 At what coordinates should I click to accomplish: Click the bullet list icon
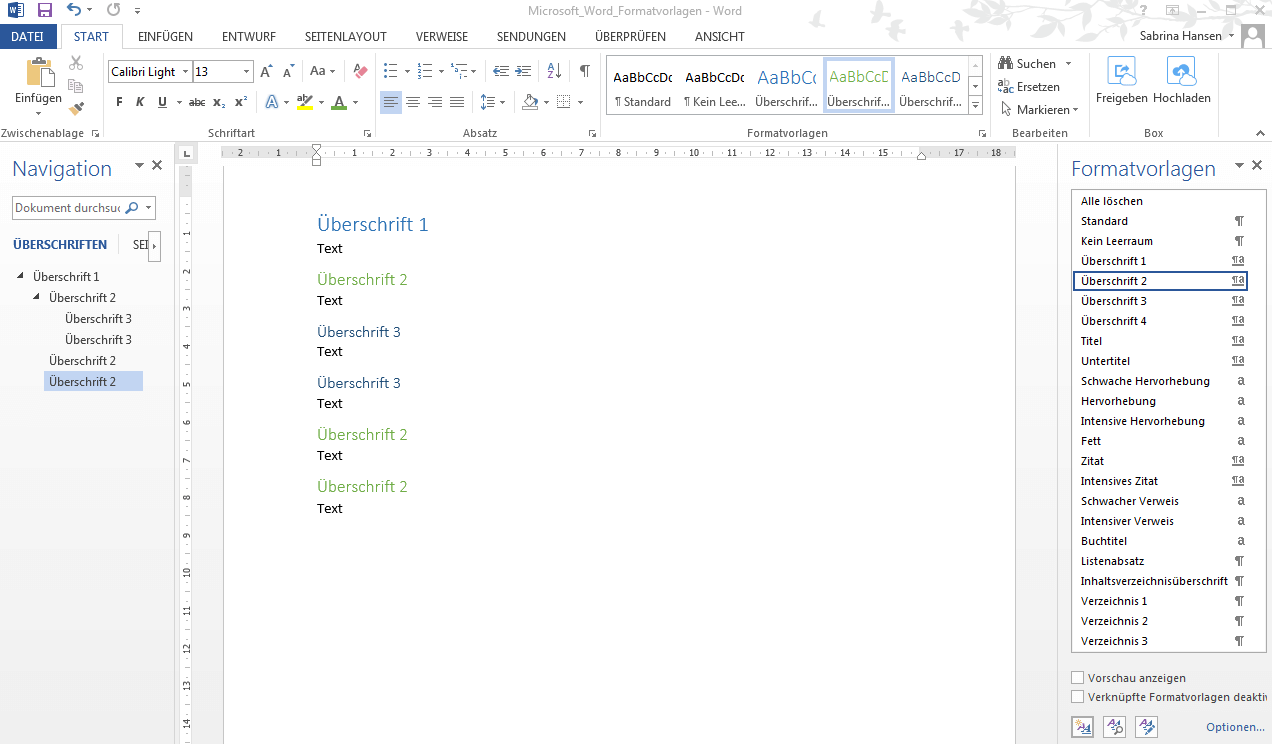click(390, 72)
